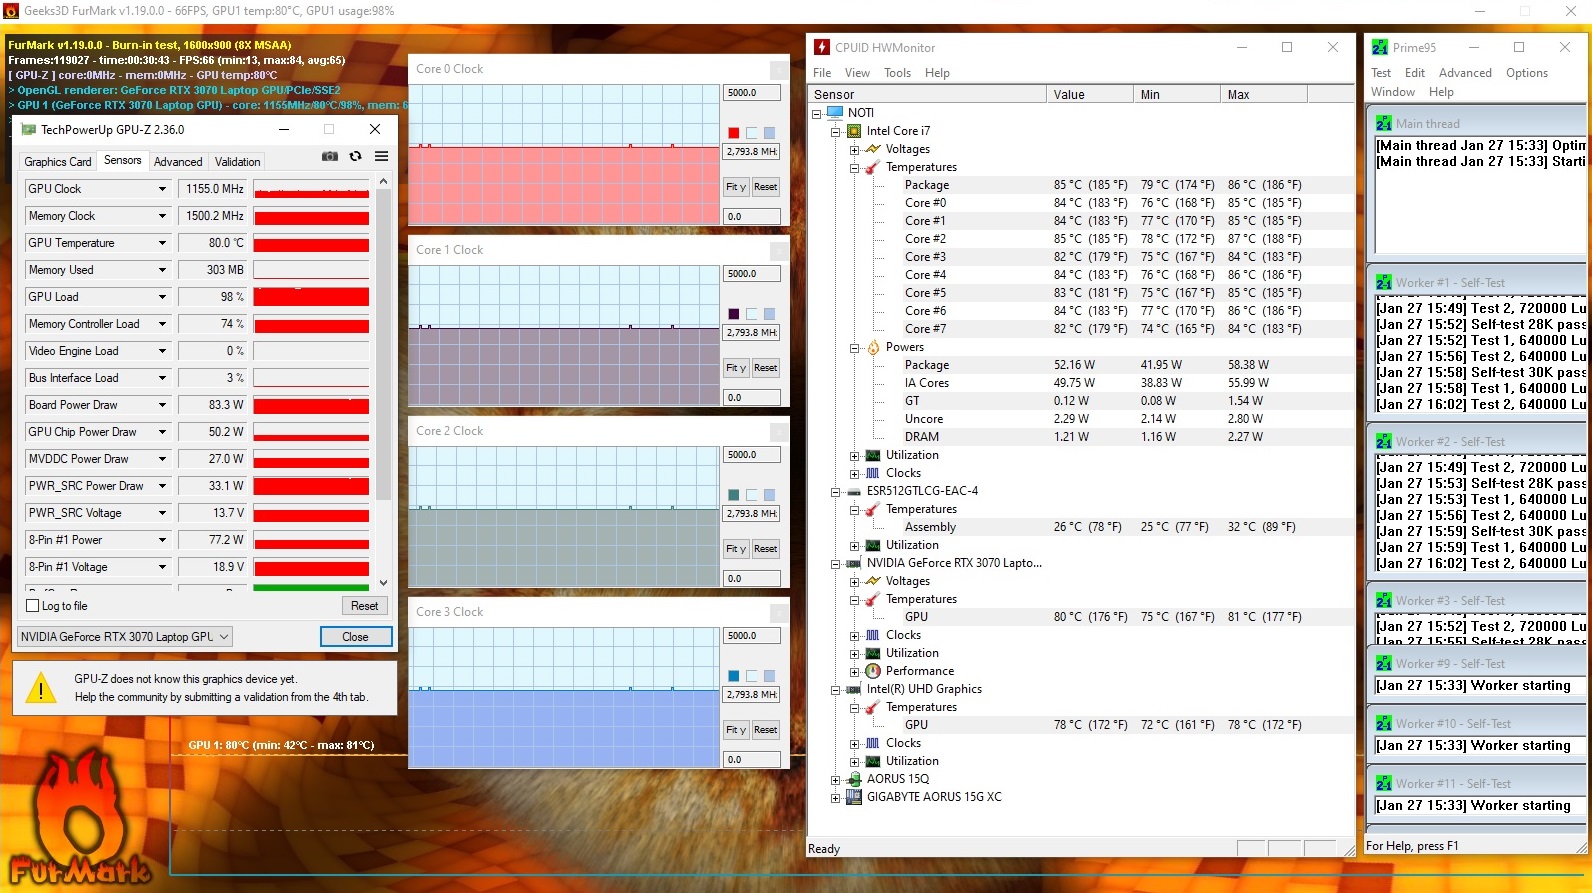
Task: Click the flame icon beside Powers
Action: coord(873,347)
